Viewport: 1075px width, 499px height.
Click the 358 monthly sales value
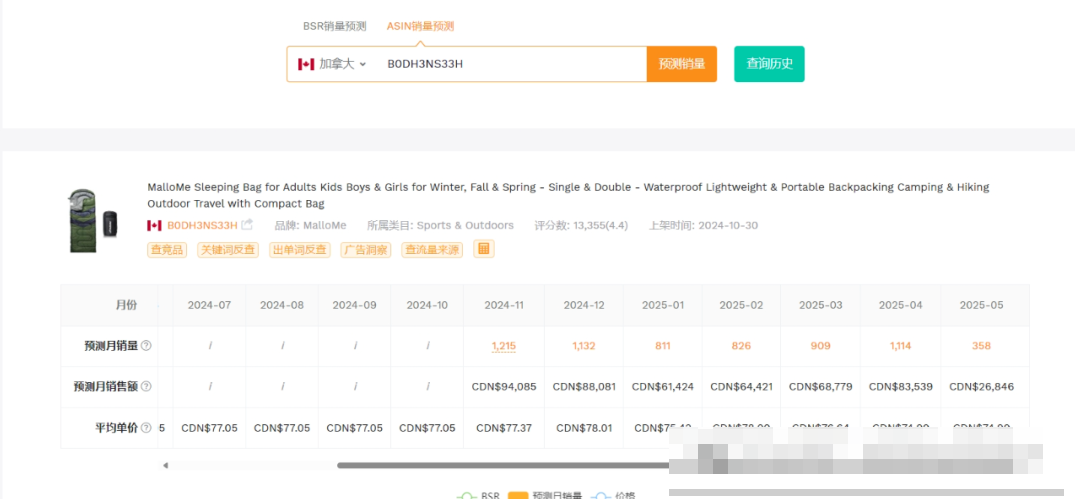(x=981, y=346)
